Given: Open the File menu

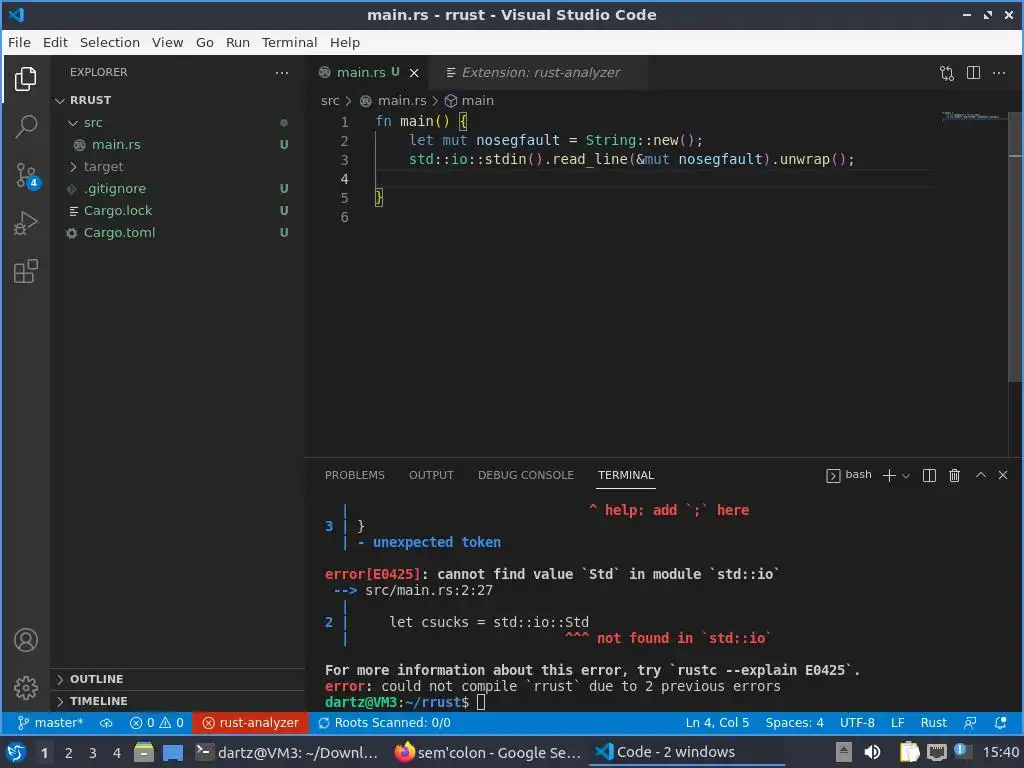Looking at the screenshot, I should point(19,42).
